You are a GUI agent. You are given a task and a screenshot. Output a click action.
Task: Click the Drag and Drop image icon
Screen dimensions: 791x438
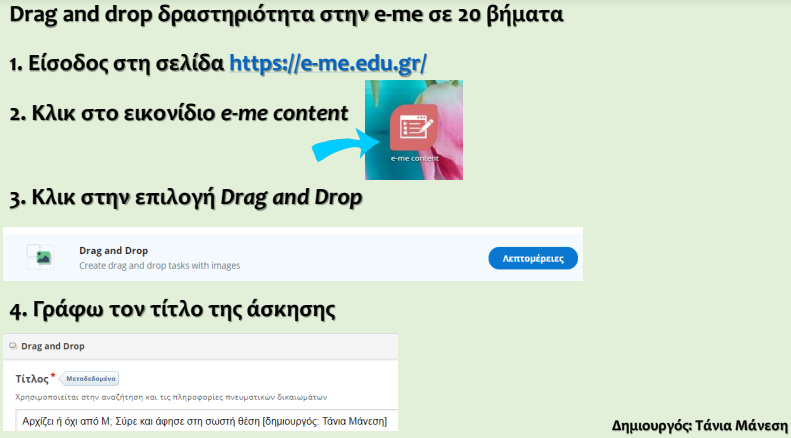pyautogui.click(x=40, y=257)
